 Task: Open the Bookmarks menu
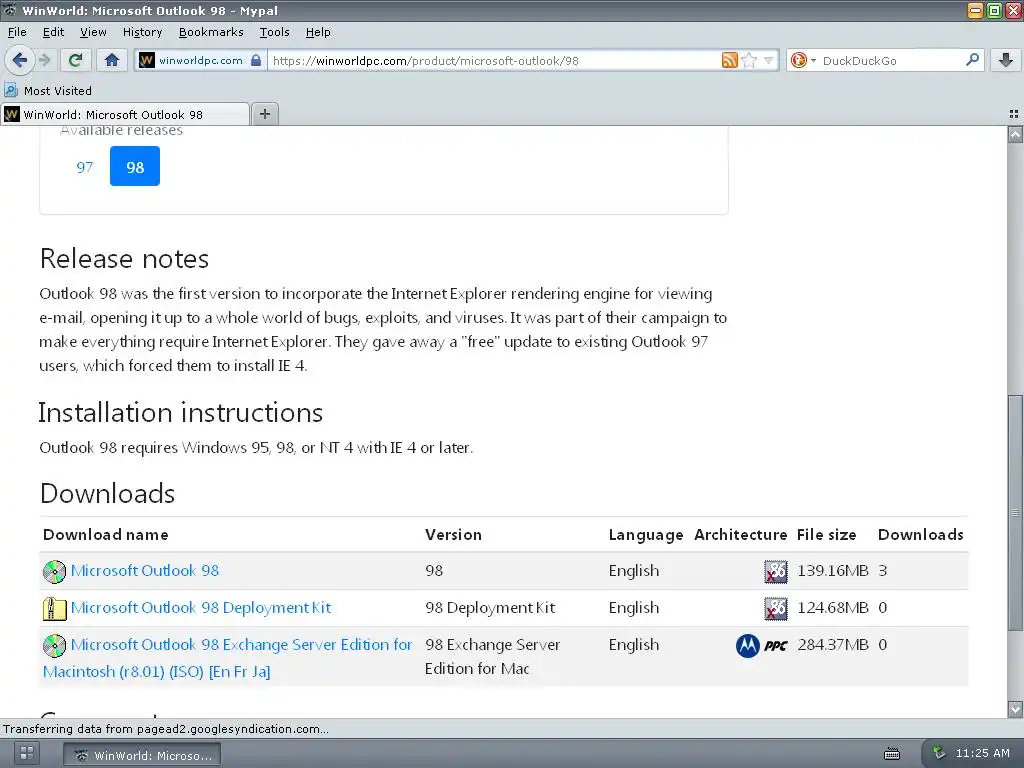click(211, 32)
